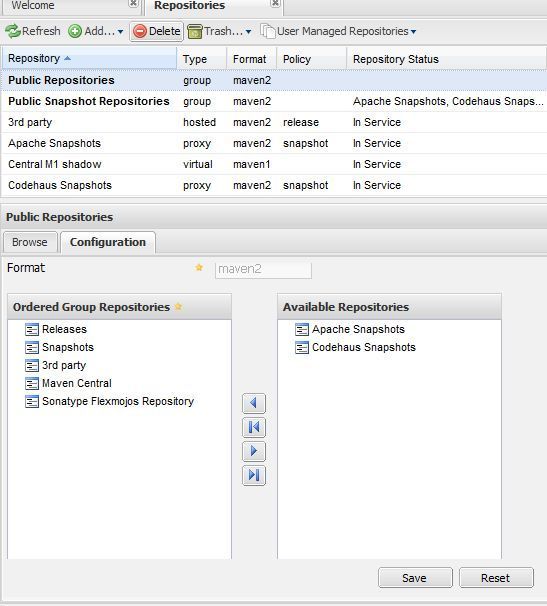547x606 pixels.
Task: Select Sonatype Flexmojos Repository icon
Action: tap(32, 402)
